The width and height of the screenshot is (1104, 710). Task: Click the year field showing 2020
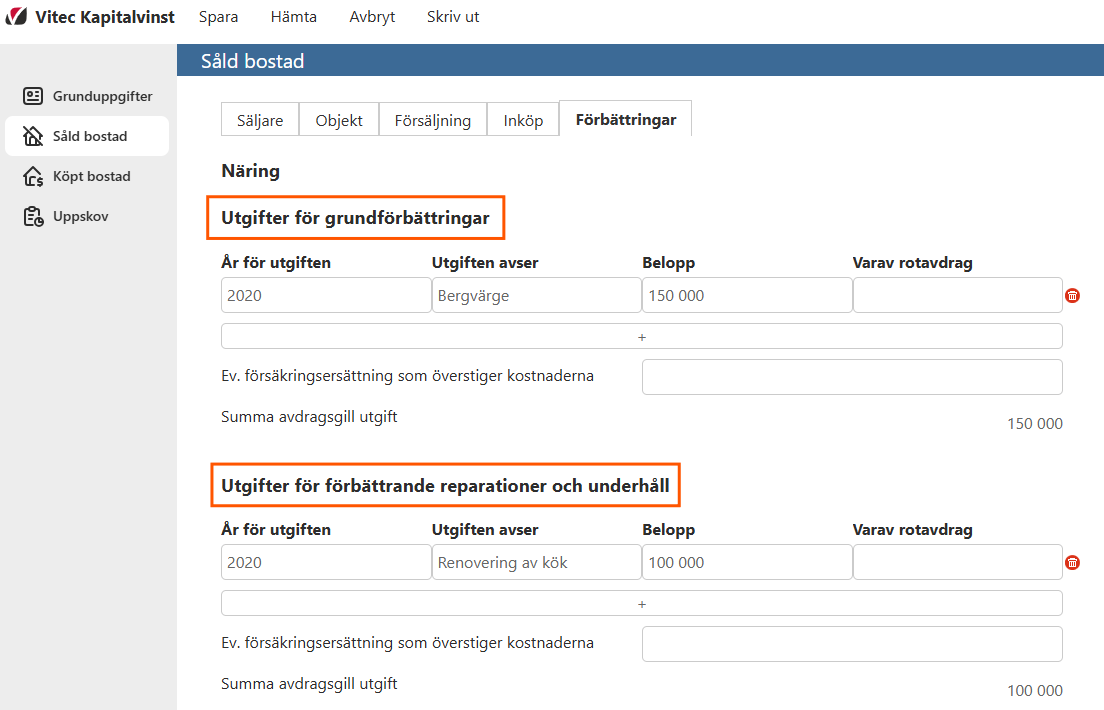[325, 295]
